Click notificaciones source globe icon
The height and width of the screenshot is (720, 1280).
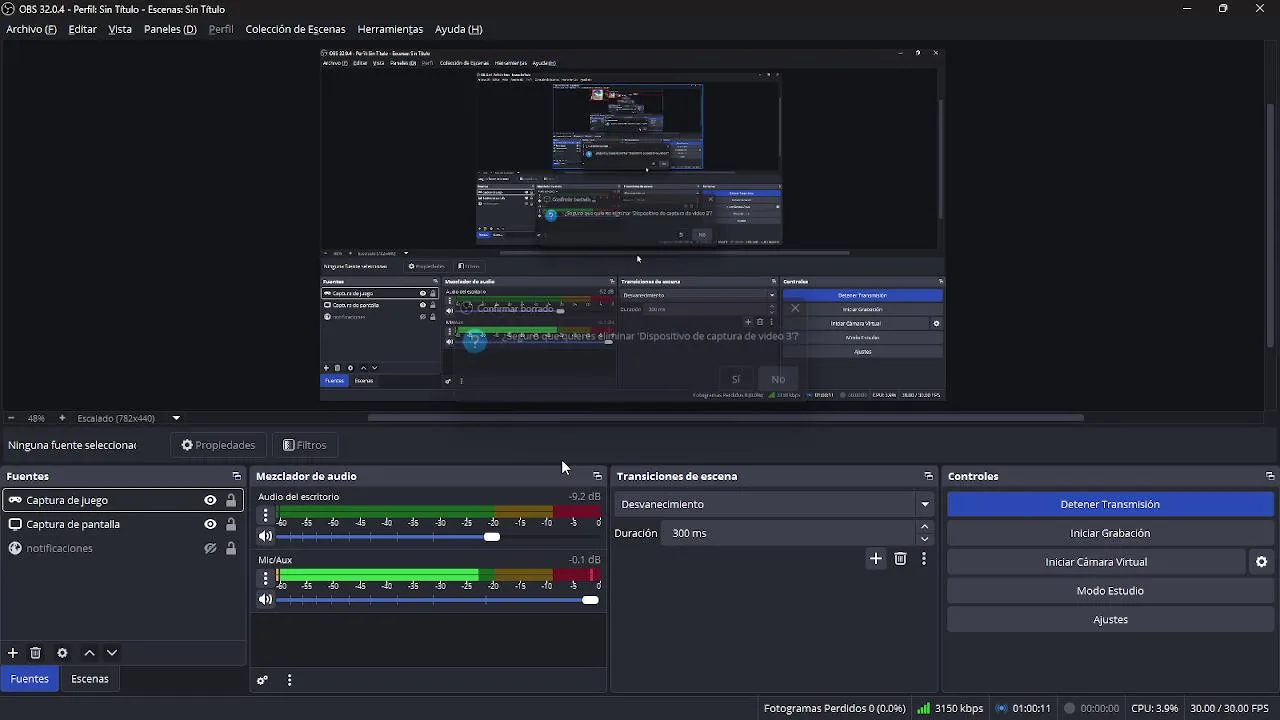pyautogui.click(x=15, y=548)
